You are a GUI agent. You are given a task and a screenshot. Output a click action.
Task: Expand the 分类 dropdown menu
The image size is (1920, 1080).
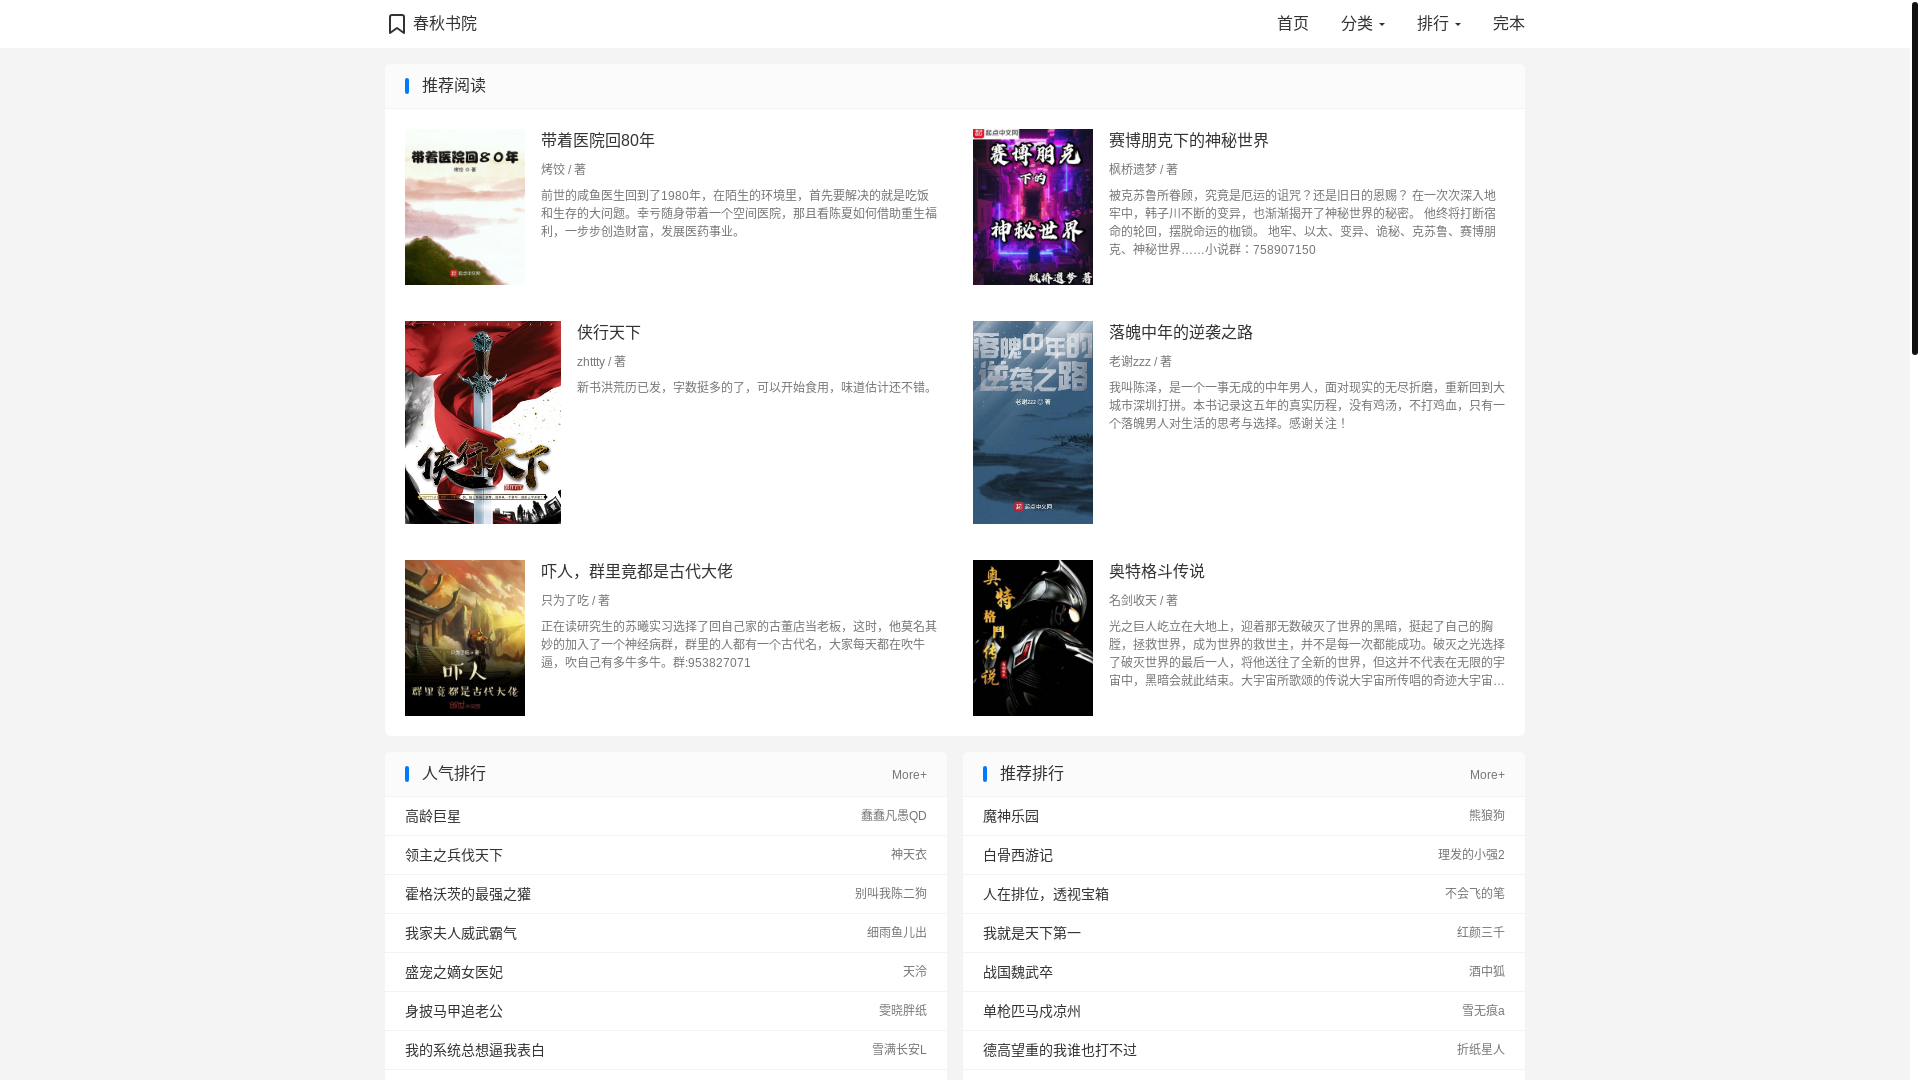click(x=1363, y=23)
